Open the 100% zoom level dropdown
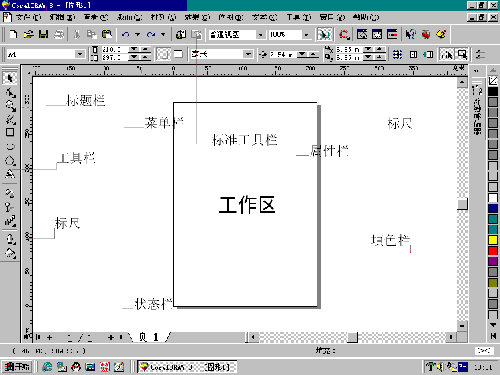The width and height of the screenshot is (500, 375). pyautogui.click(x=306, y=34)
